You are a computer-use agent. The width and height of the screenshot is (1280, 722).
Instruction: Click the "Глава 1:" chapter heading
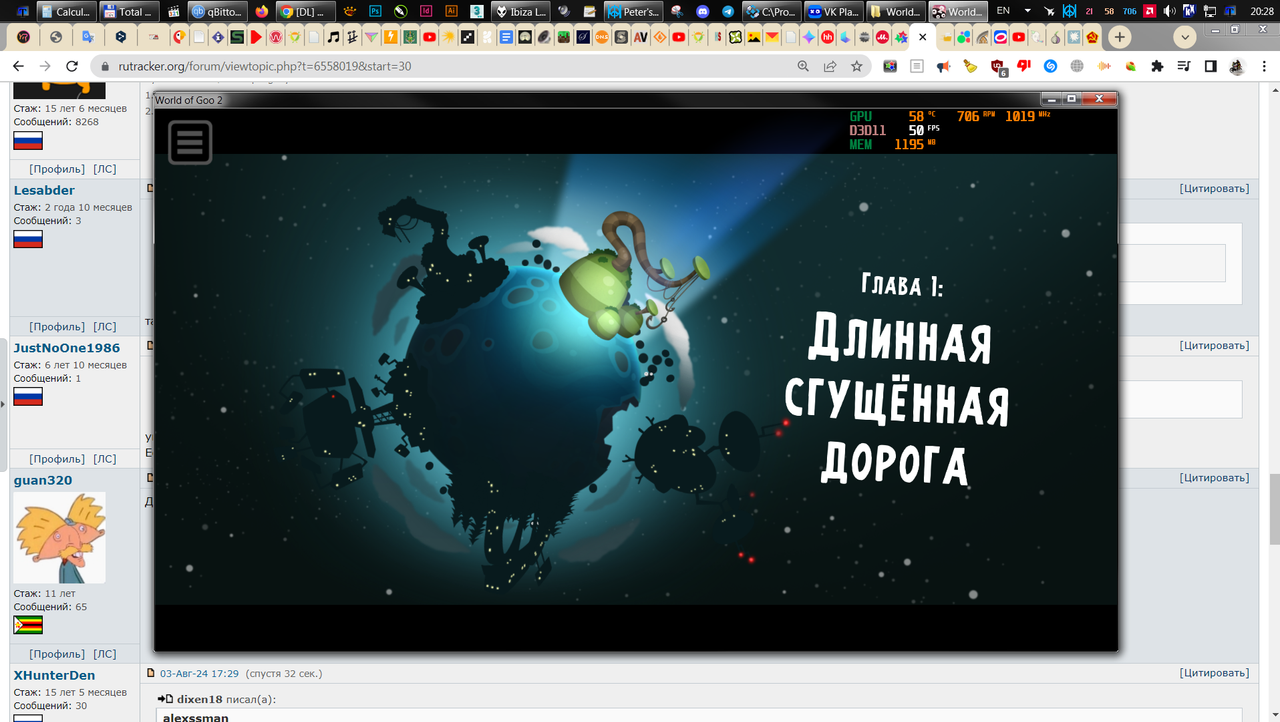pyautogui.click(x=901, y=285)
